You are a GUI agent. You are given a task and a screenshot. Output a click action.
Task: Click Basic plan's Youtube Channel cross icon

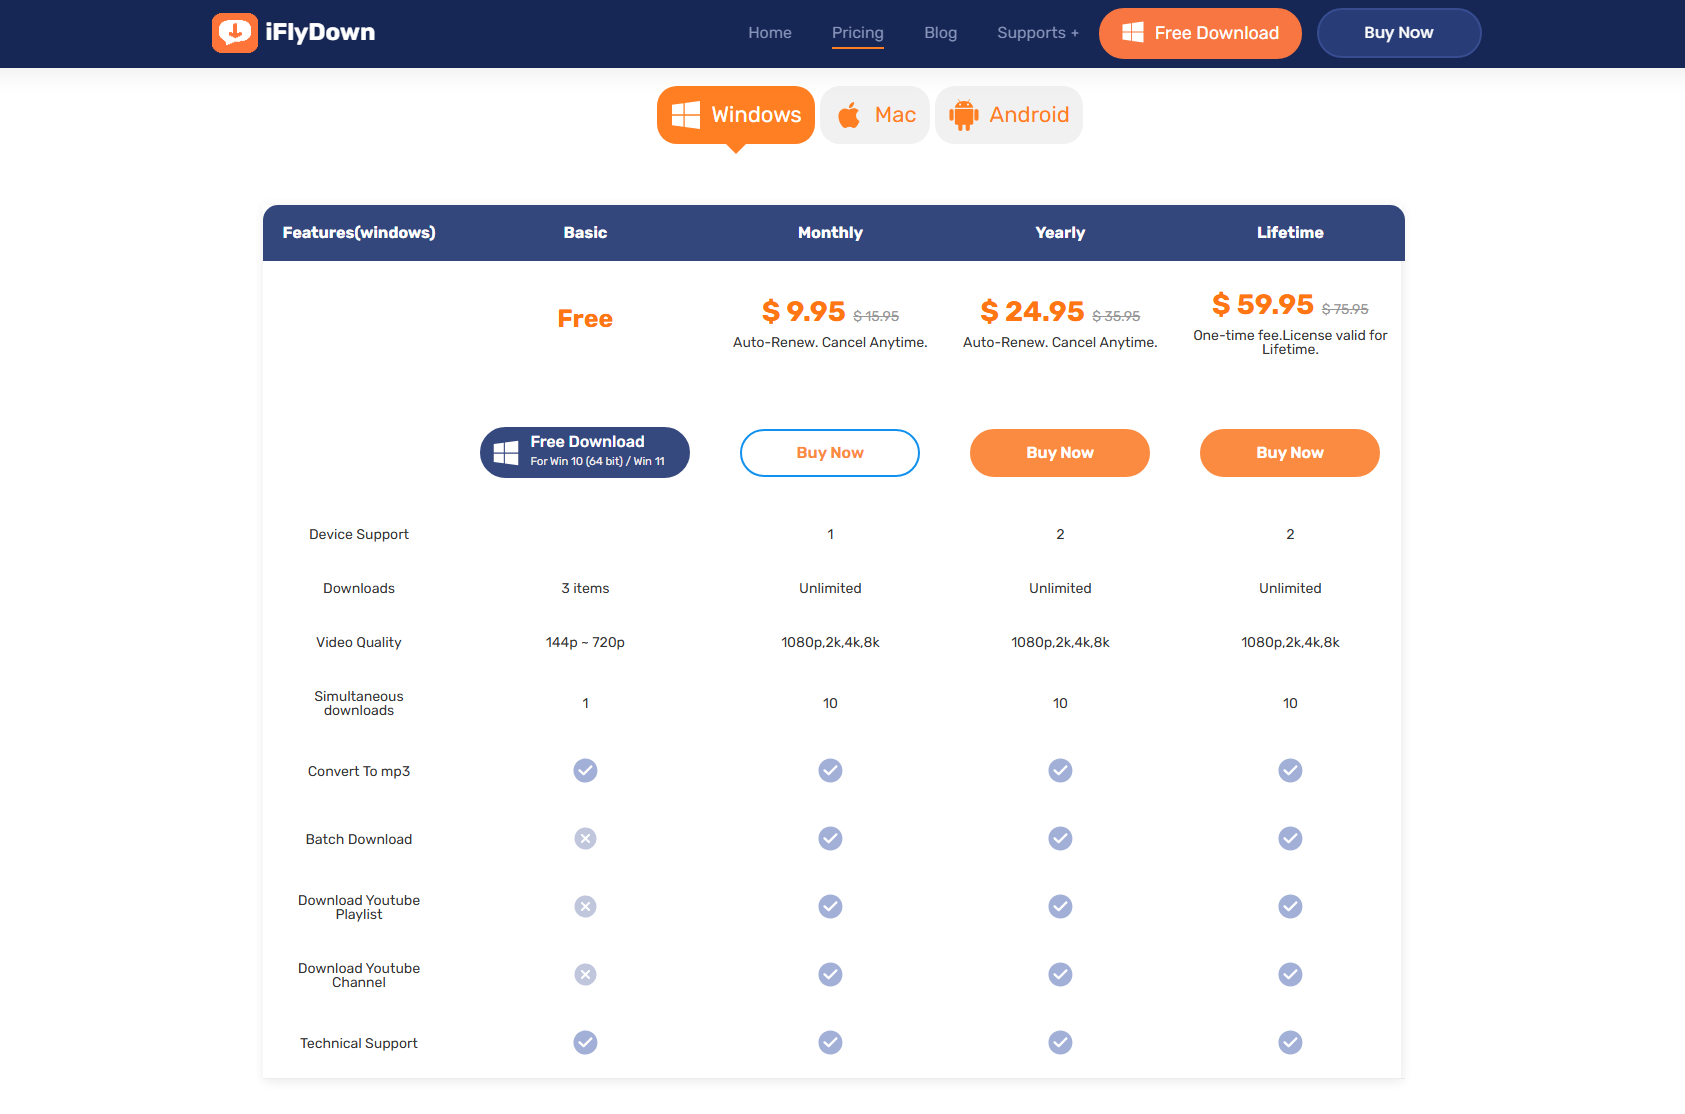(x=585, y=975)
